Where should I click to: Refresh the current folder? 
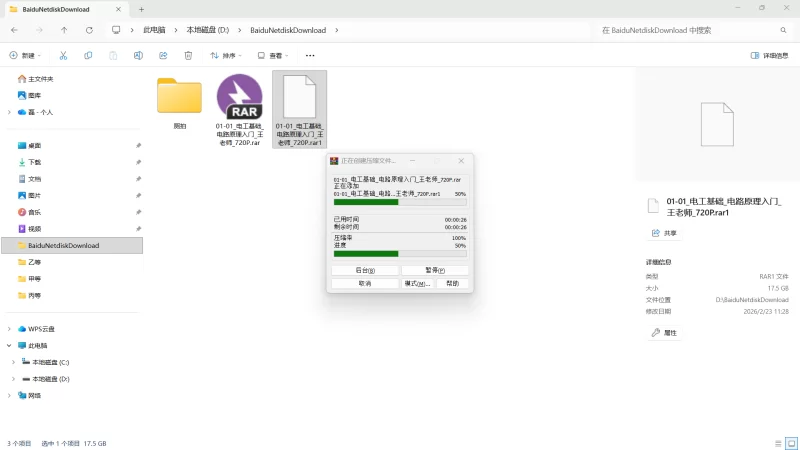(x=89, y=30)
